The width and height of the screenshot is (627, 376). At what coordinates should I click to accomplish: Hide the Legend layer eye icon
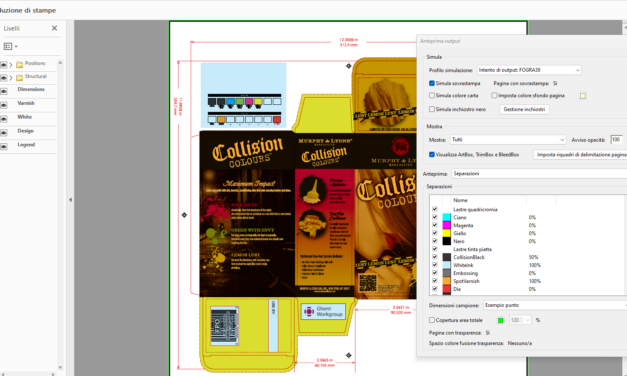(x=4, y=147)
